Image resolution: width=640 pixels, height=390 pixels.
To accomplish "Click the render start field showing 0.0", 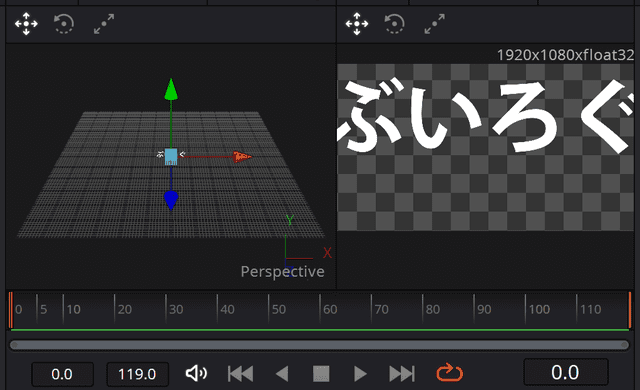I will tap(62, 374).
